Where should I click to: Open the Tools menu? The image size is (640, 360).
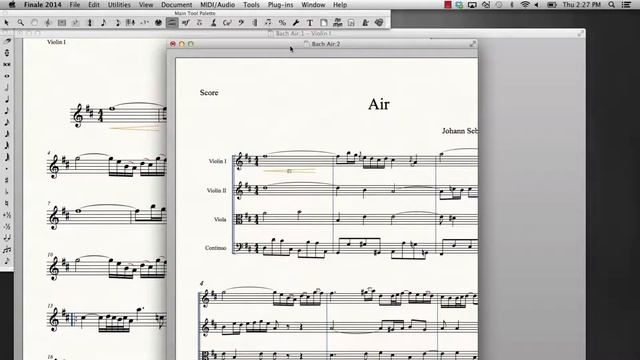pos(251,5)
